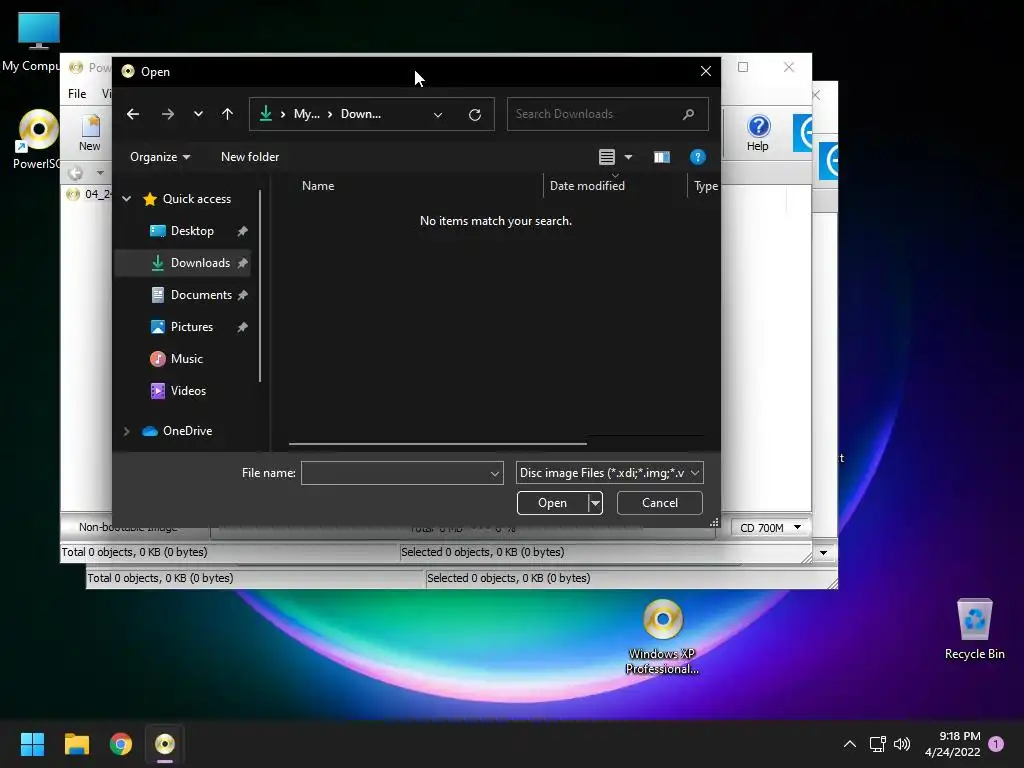This screenshot has height=768, width=1024.
Task: Open dialog help icon
Action: coord(697,157)
